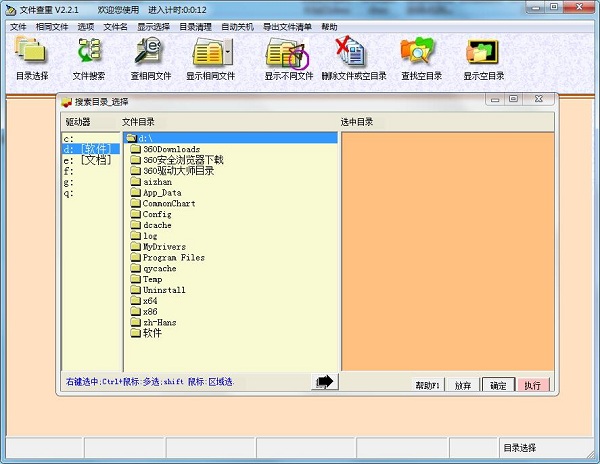Click the 删除文件或空目录 icon
The width and height of the screenshot is (600, 464).
353,55
